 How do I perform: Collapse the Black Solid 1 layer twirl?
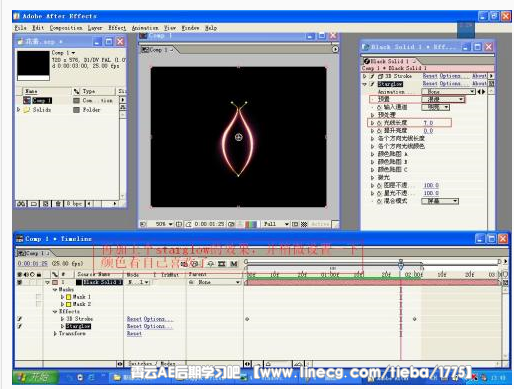click(47, 282)
